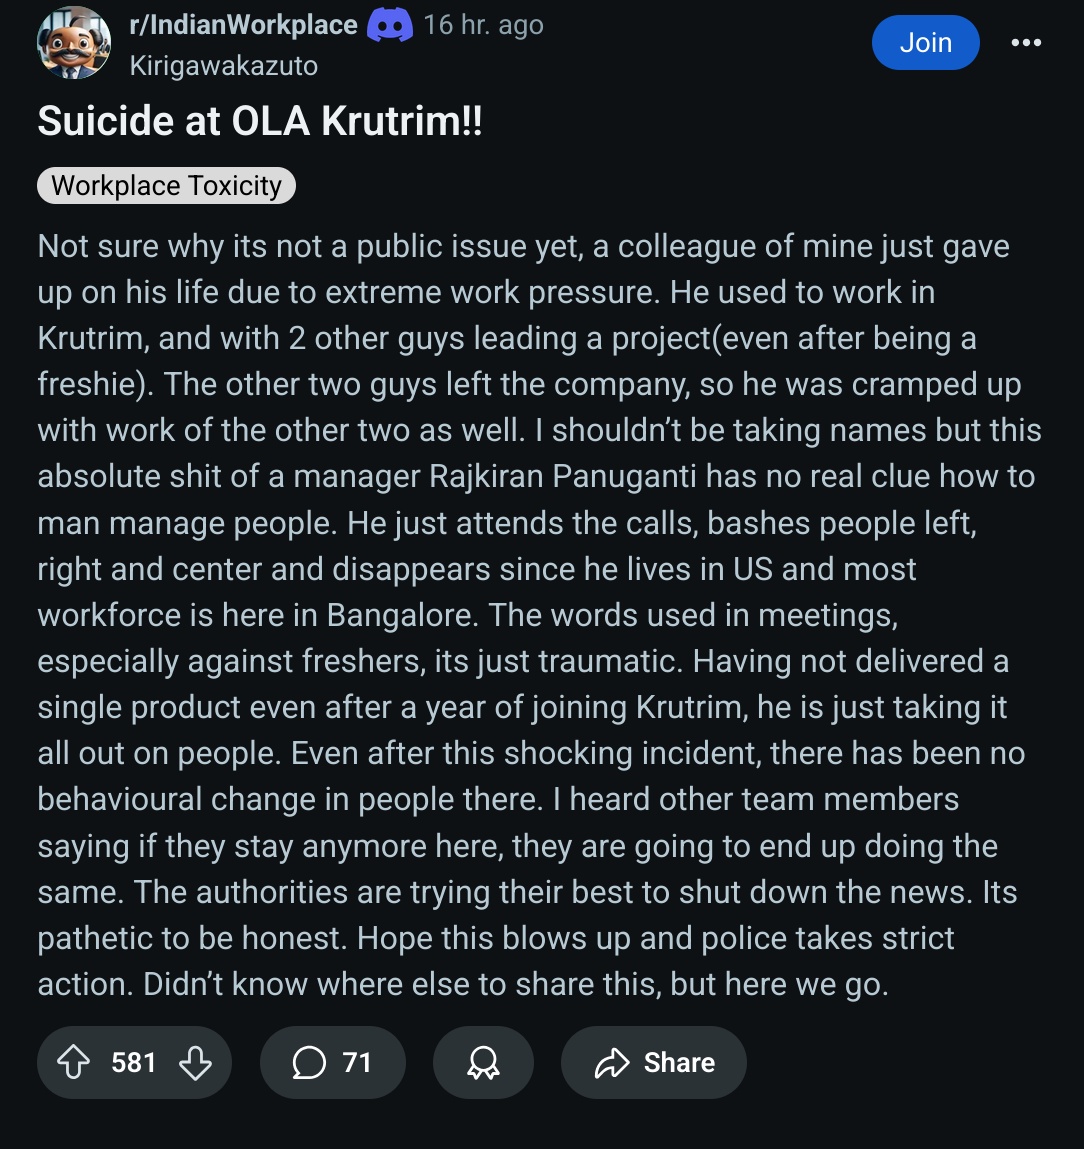This screenshot has width=1084, height=1149.
Task: Upvote the OLA Krutrim post
Action: pyautogui.click(x=74, y=1062)
